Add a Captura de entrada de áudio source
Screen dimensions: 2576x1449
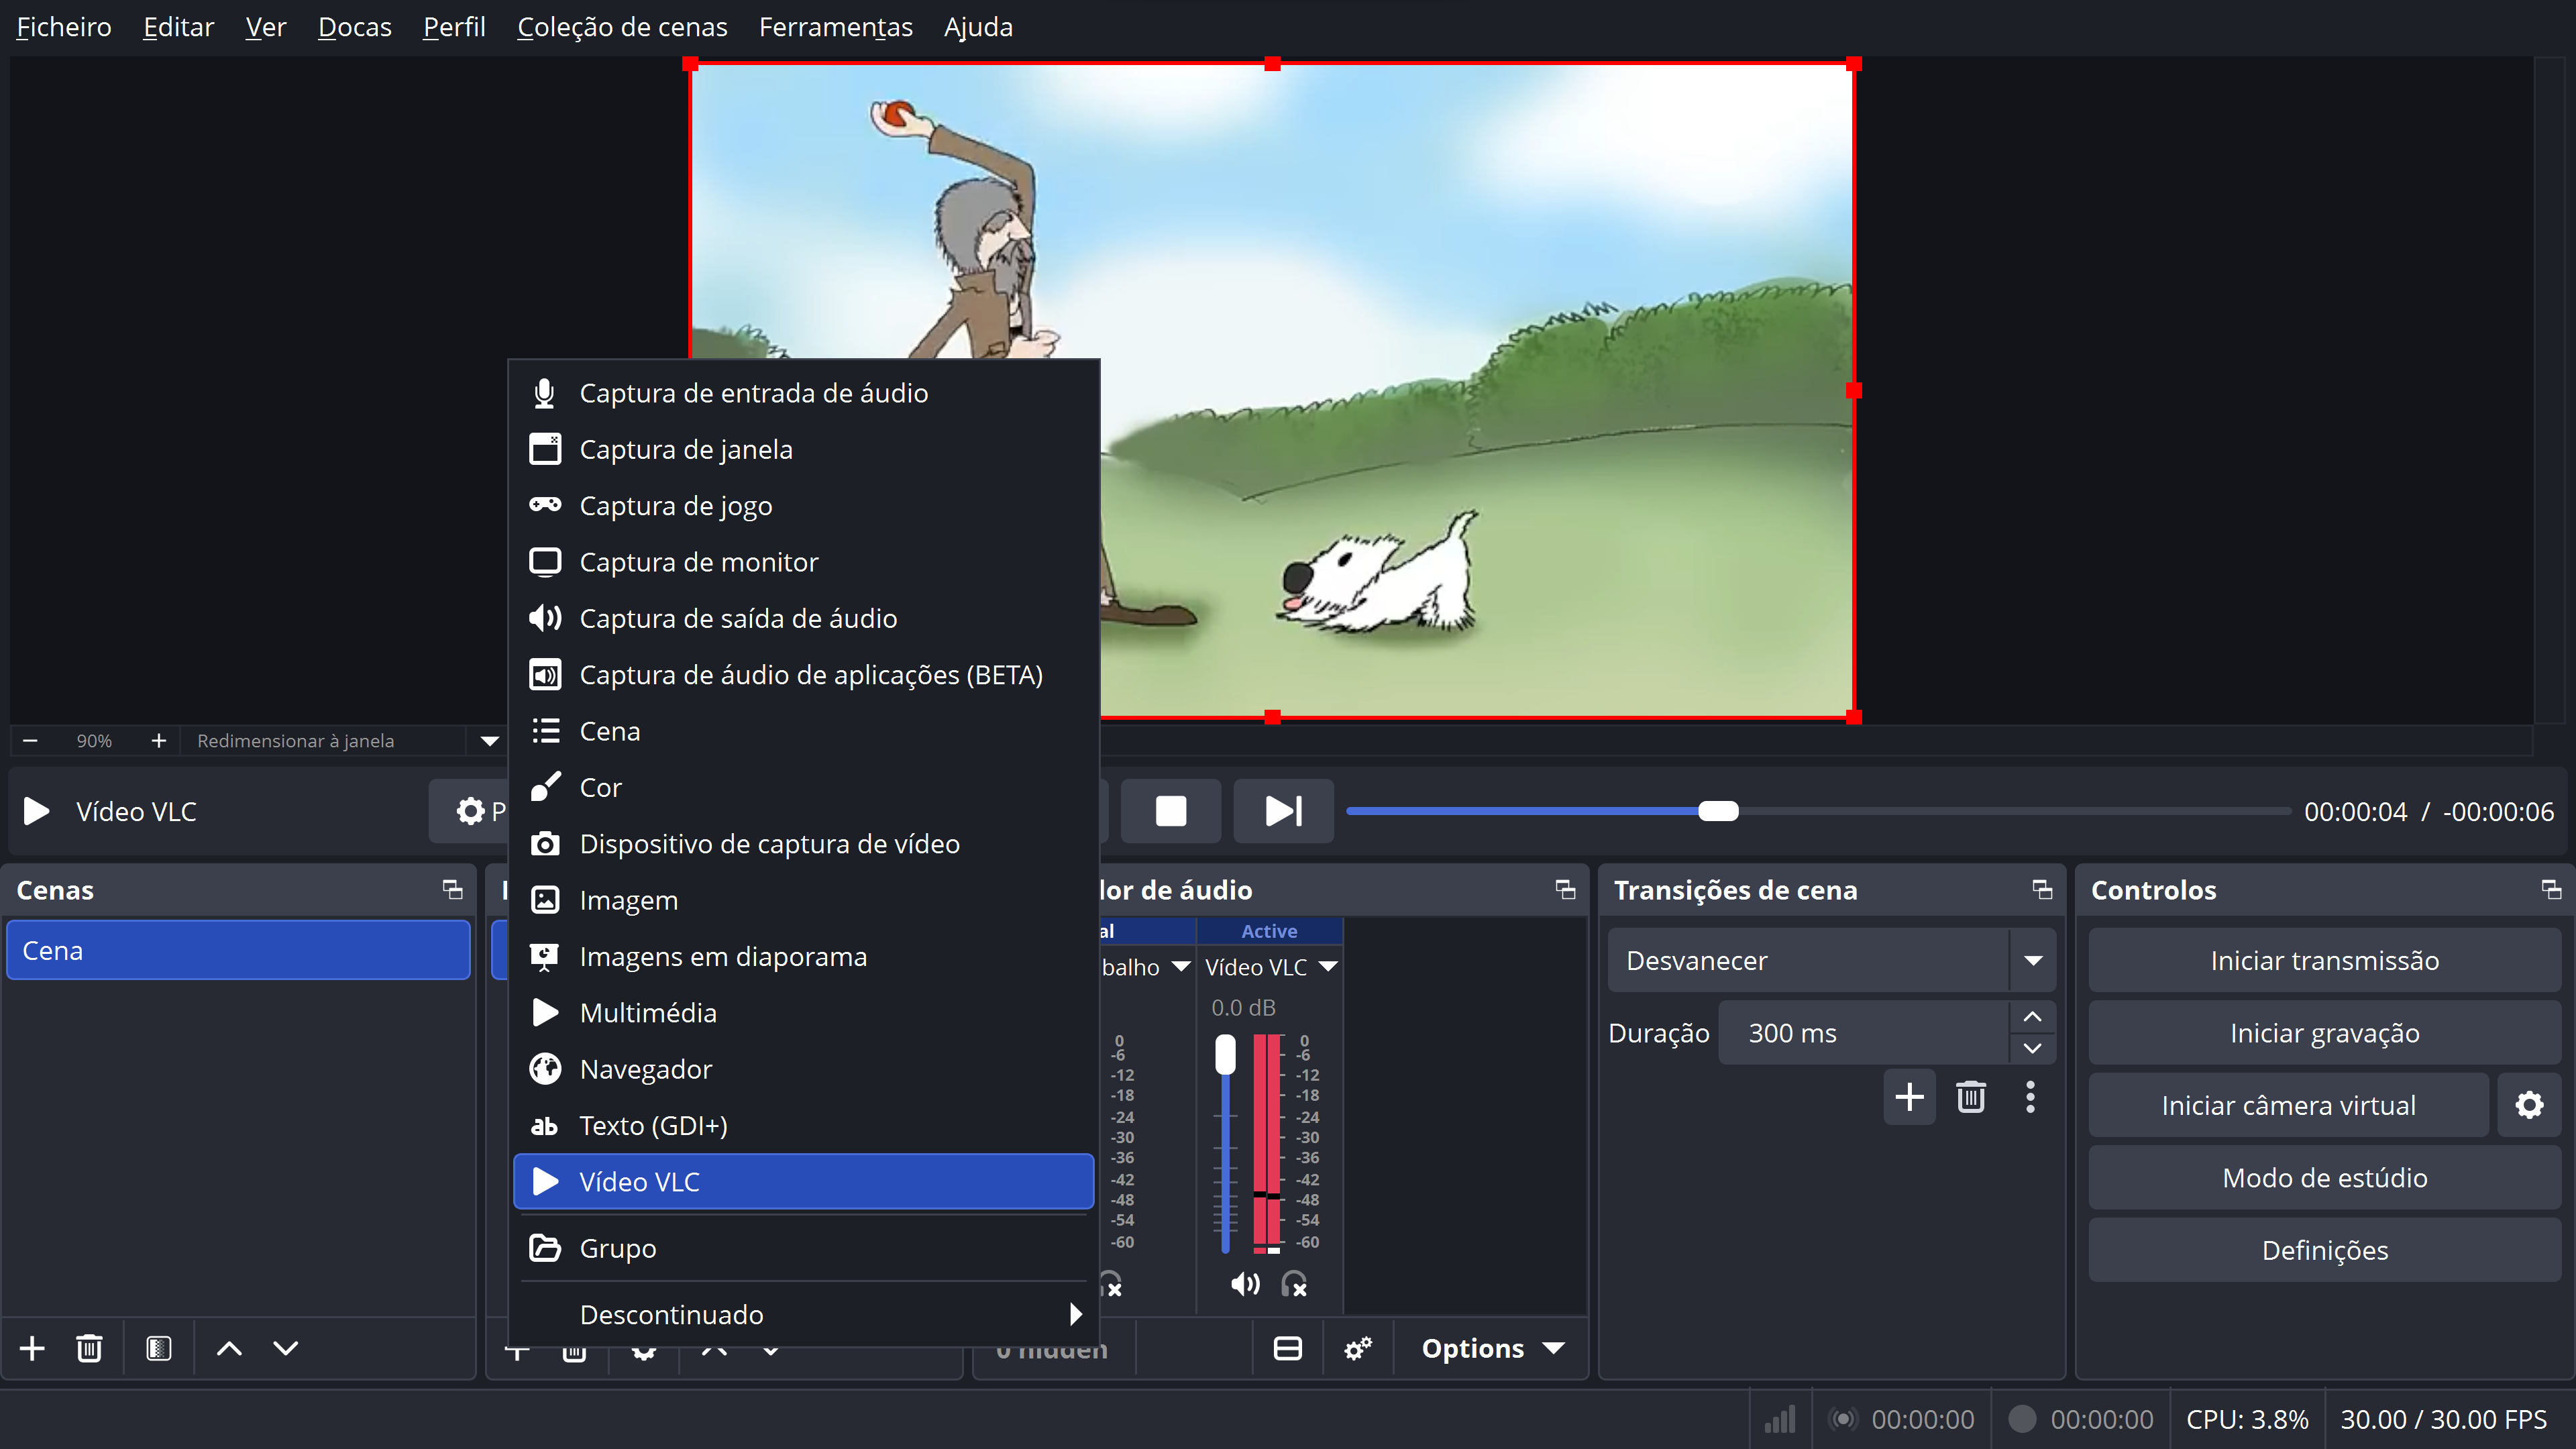tap(803, 393)
